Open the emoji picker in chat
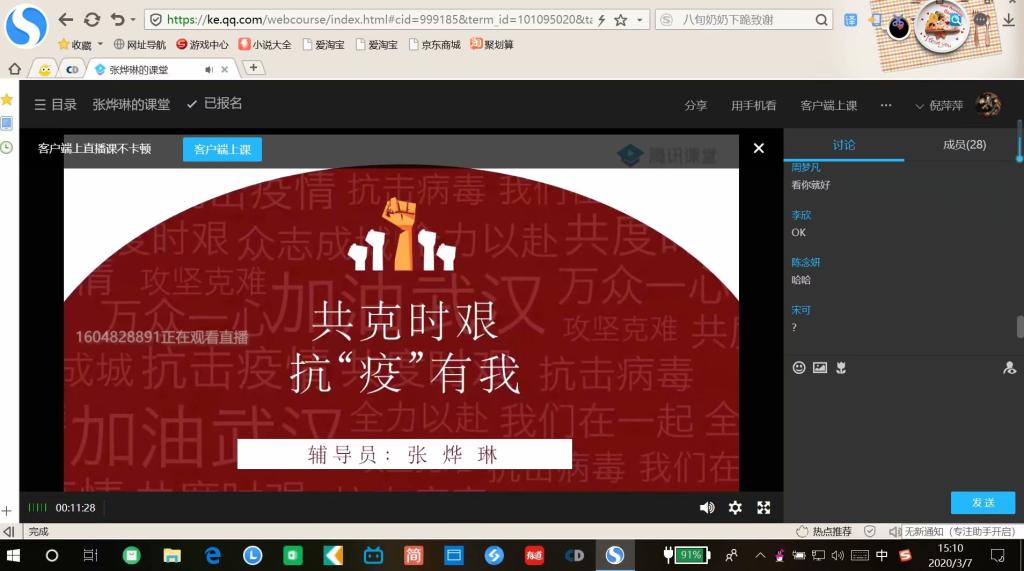This screenshot has width=1024, height=571. [799, 368]
